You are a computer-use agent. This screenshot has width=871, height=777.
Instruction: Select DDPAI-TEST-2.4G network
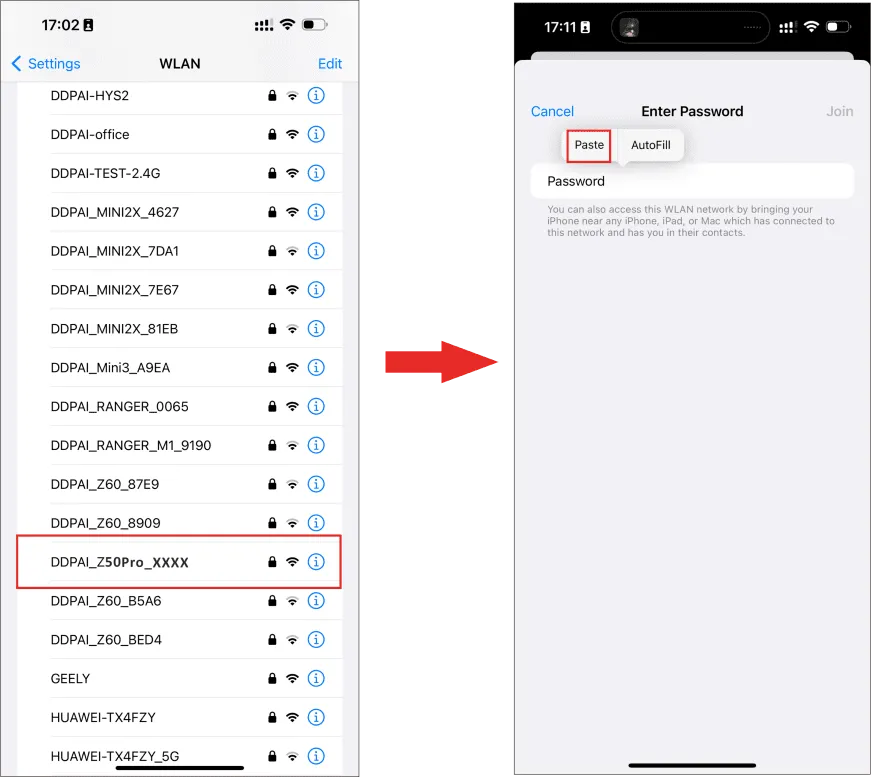[x=179, y=173]
